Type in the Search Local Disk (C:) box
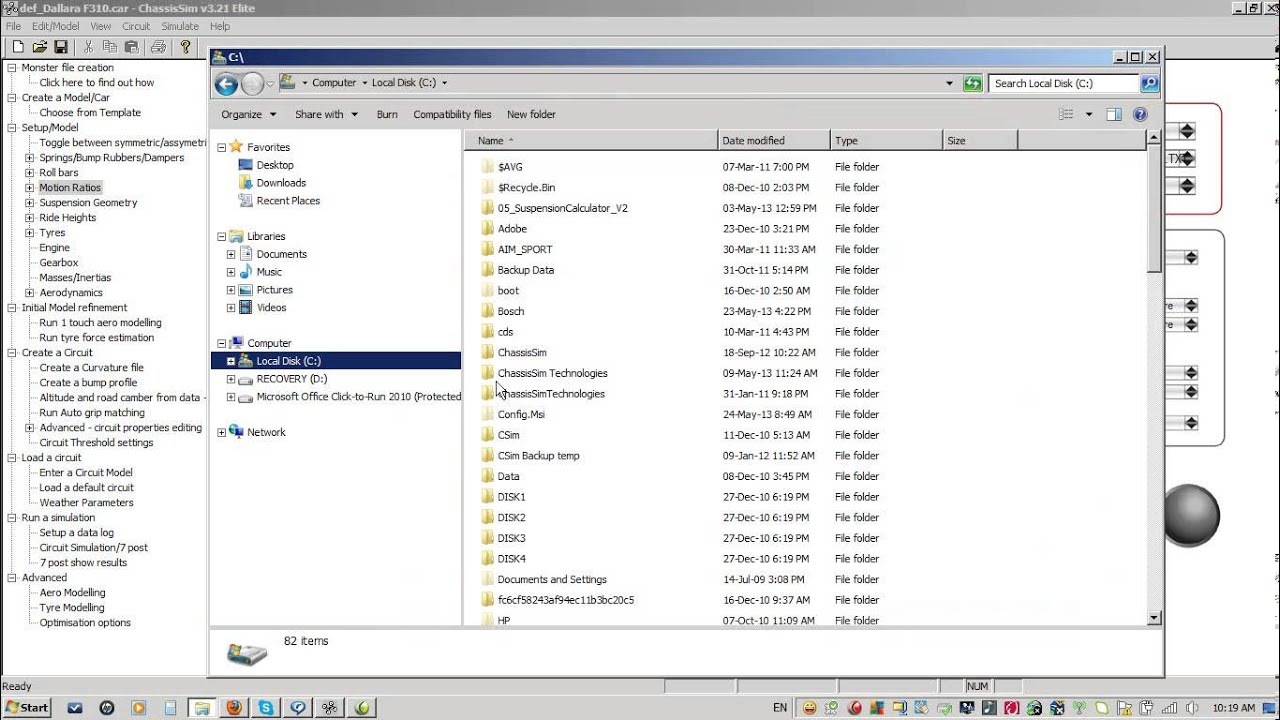This screenshot has height=720, width=1280. 1064,83
